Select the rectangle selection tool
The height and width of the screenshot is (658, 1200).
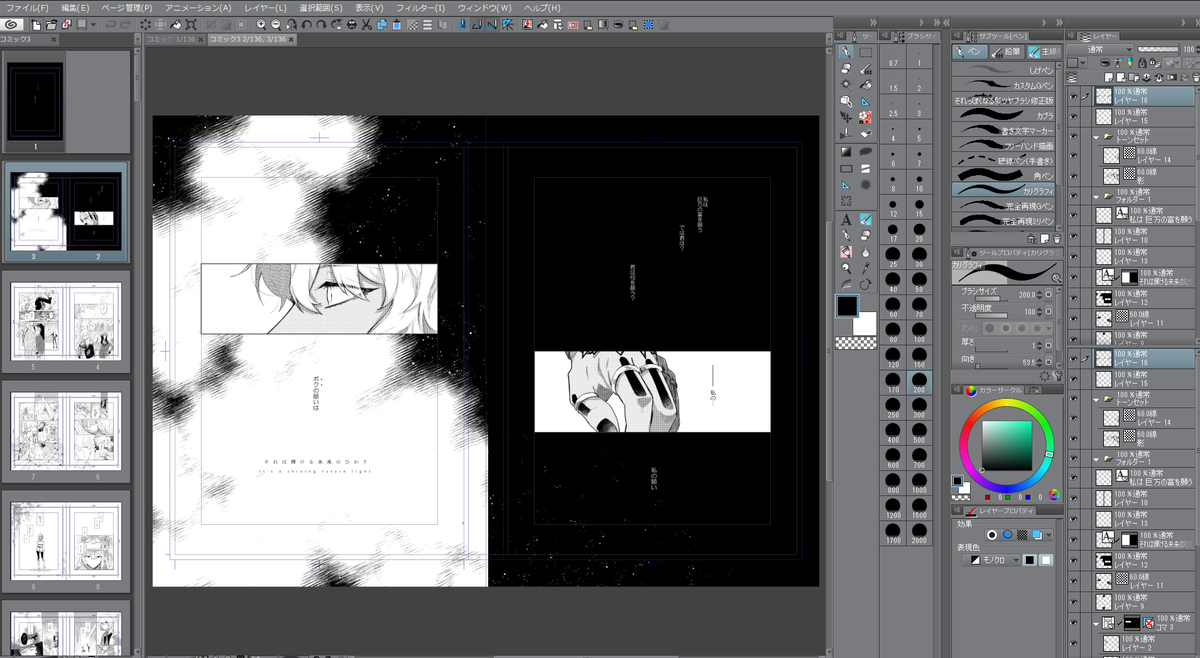tap(866, 51)
